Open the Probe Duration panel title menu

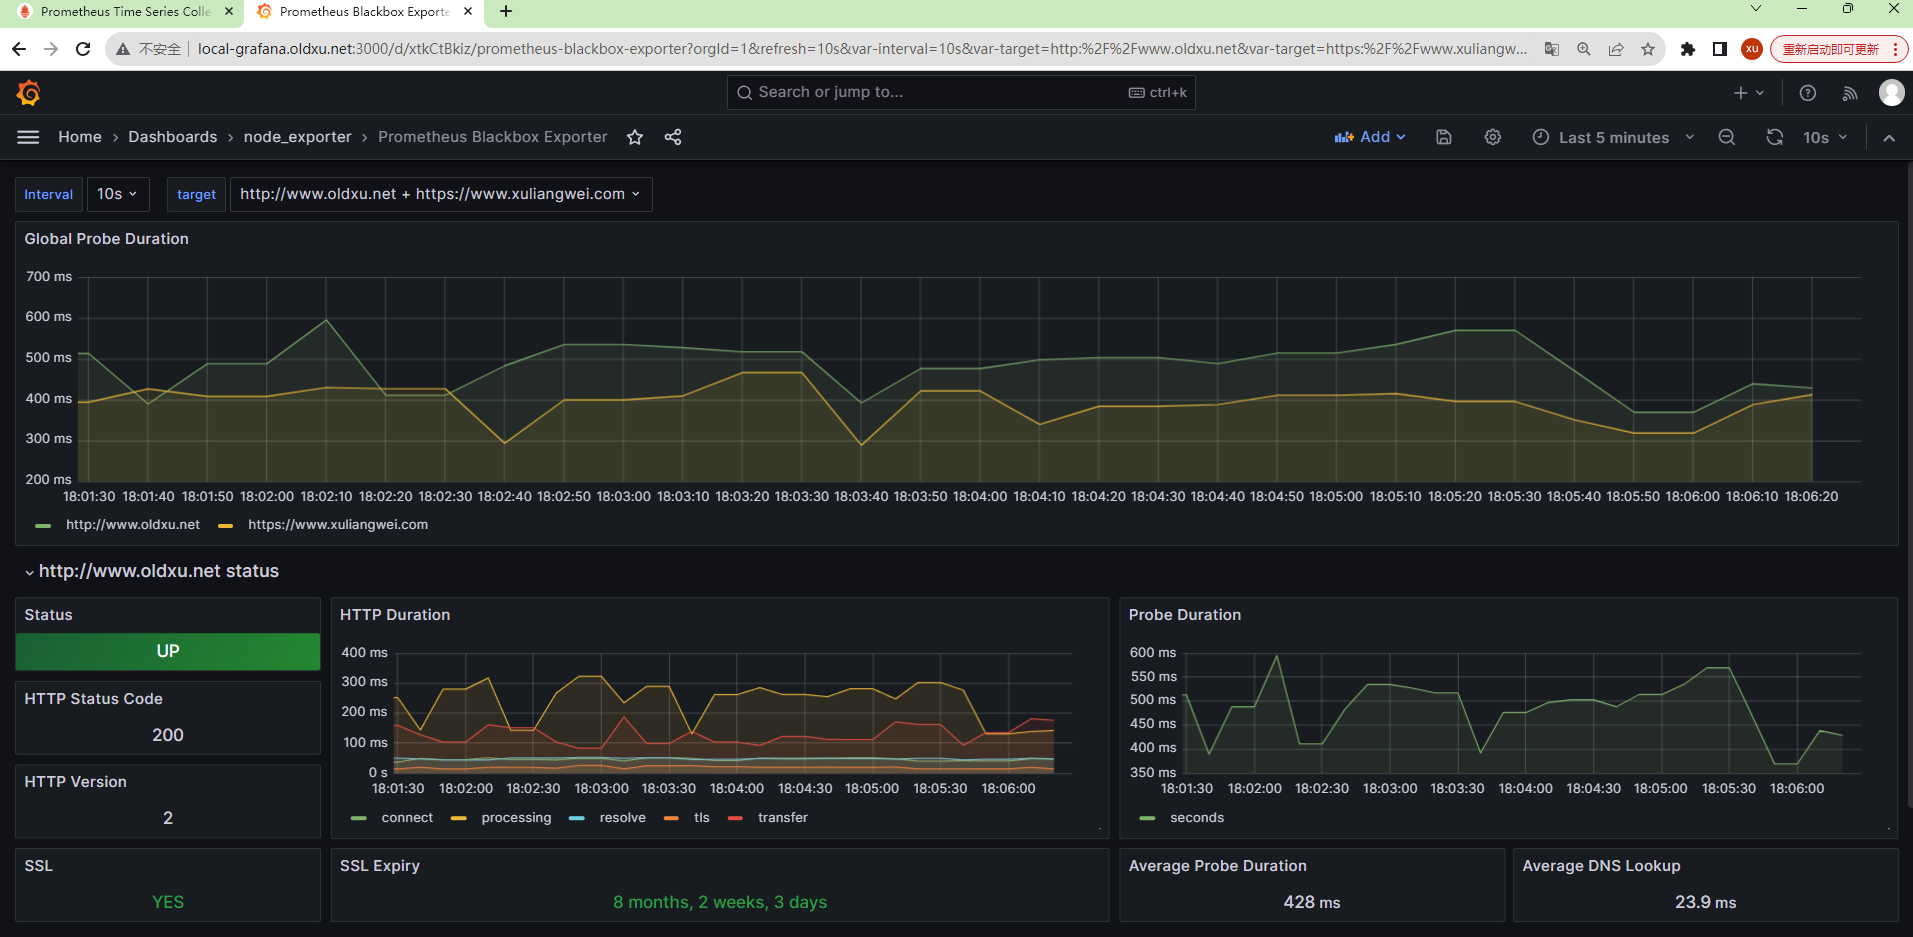point(1185,615)
